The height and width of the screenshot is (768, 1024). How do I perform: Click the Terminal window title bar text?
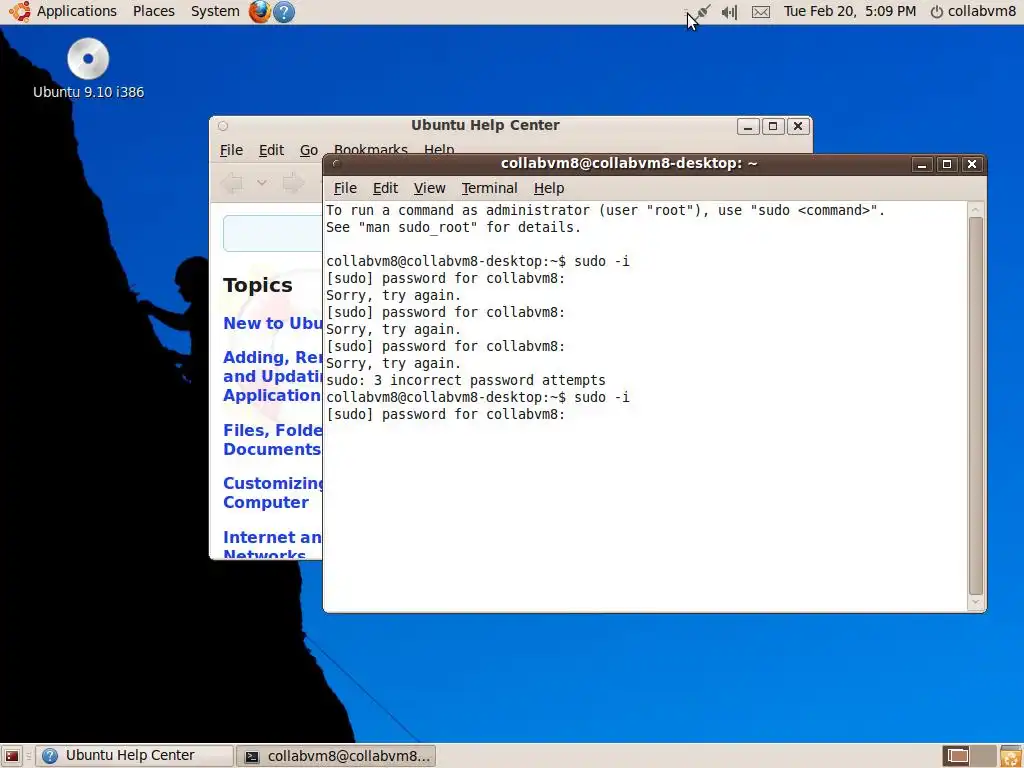pyautogui.click(x=629, y=163)
